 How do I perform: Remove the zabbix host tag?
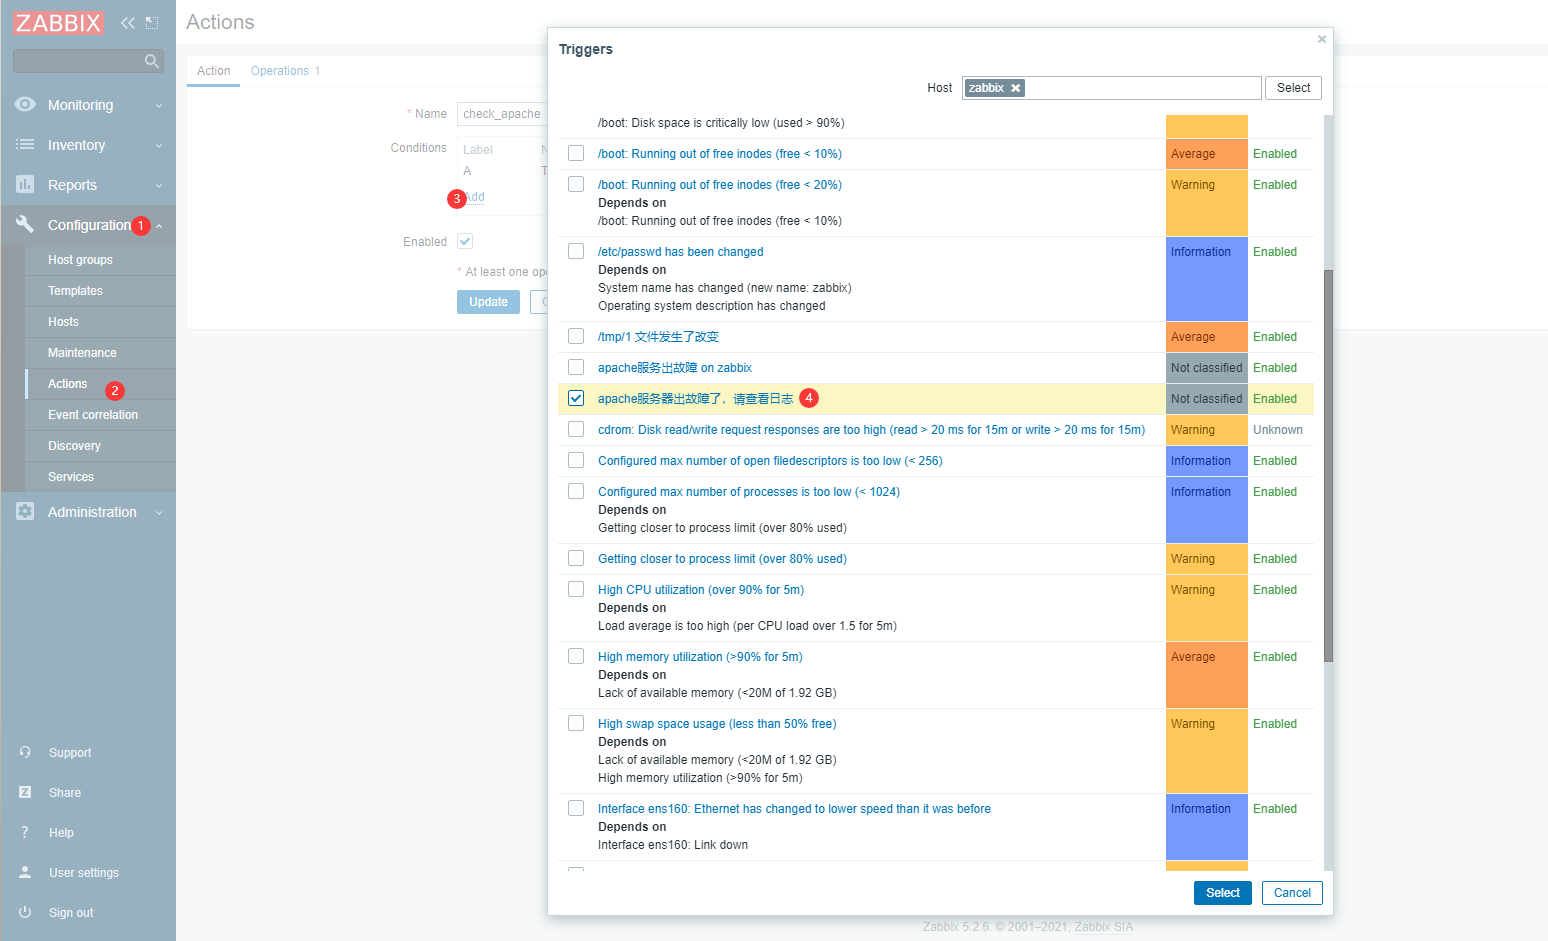1016,88
